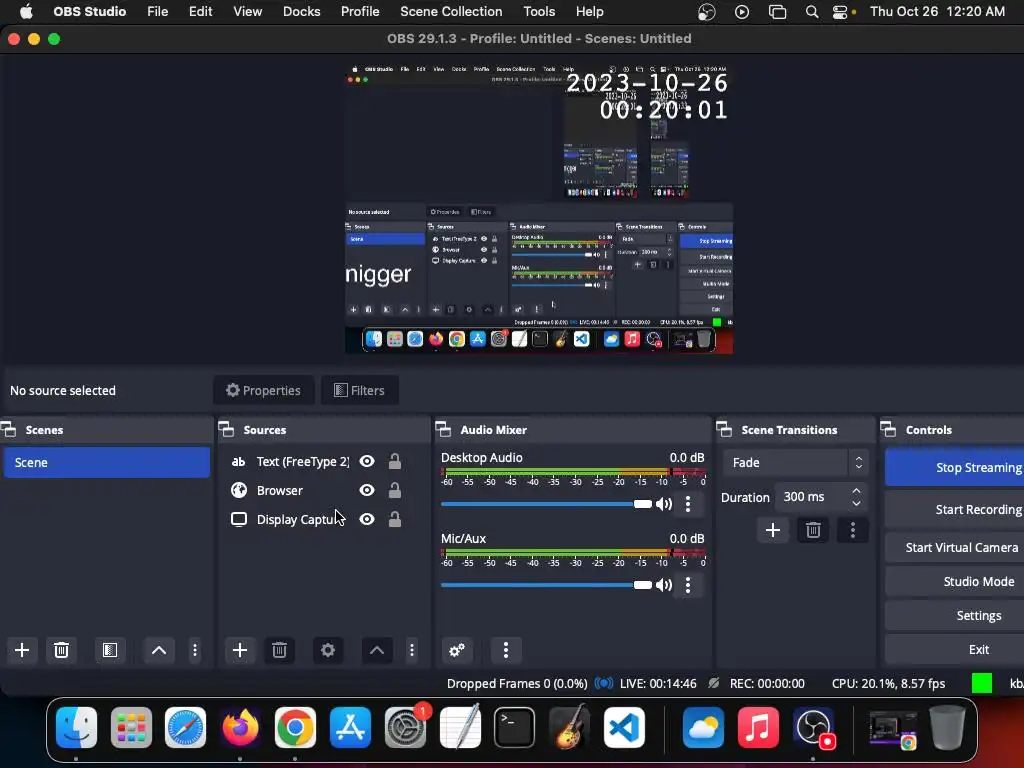Click the Filters button above Sources
This screenshot has height=768, width=1024.
pyautogui.click(x=359, y=391)
